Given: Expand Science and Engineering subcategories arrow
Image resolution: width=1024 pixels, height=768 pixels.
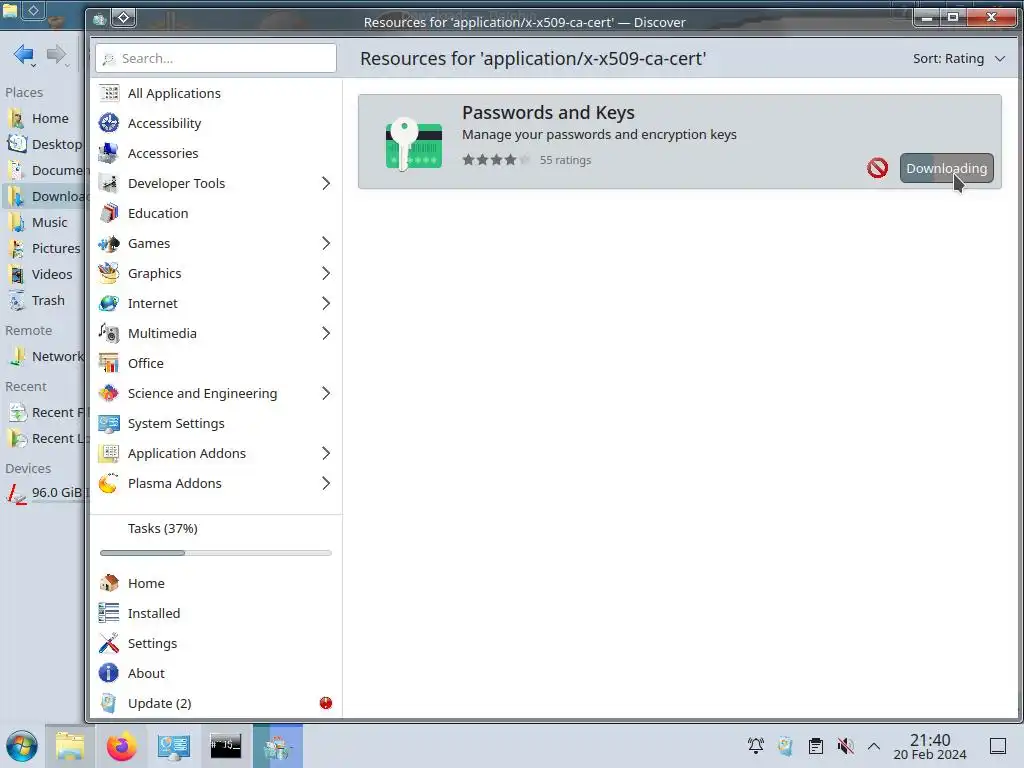Looking at the screenshot, I should pyautogui.click(x=326, y=394).
